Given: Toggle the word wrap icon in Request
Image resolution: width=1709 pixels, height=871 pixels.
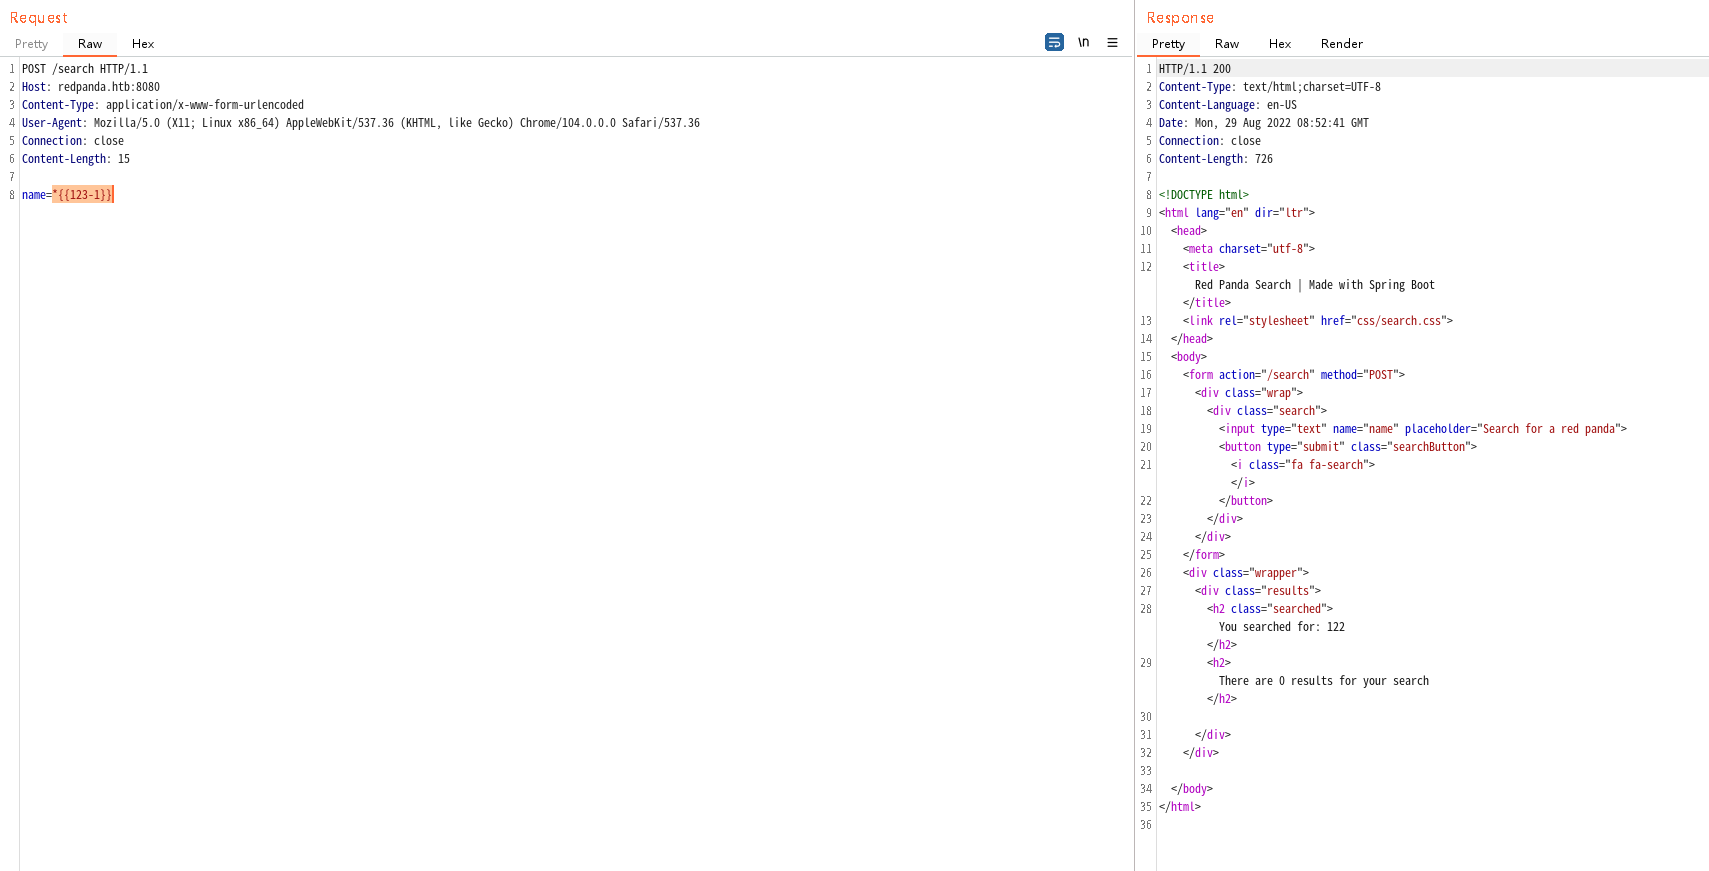Looking at the screenshot, I should coord(1054,42).
